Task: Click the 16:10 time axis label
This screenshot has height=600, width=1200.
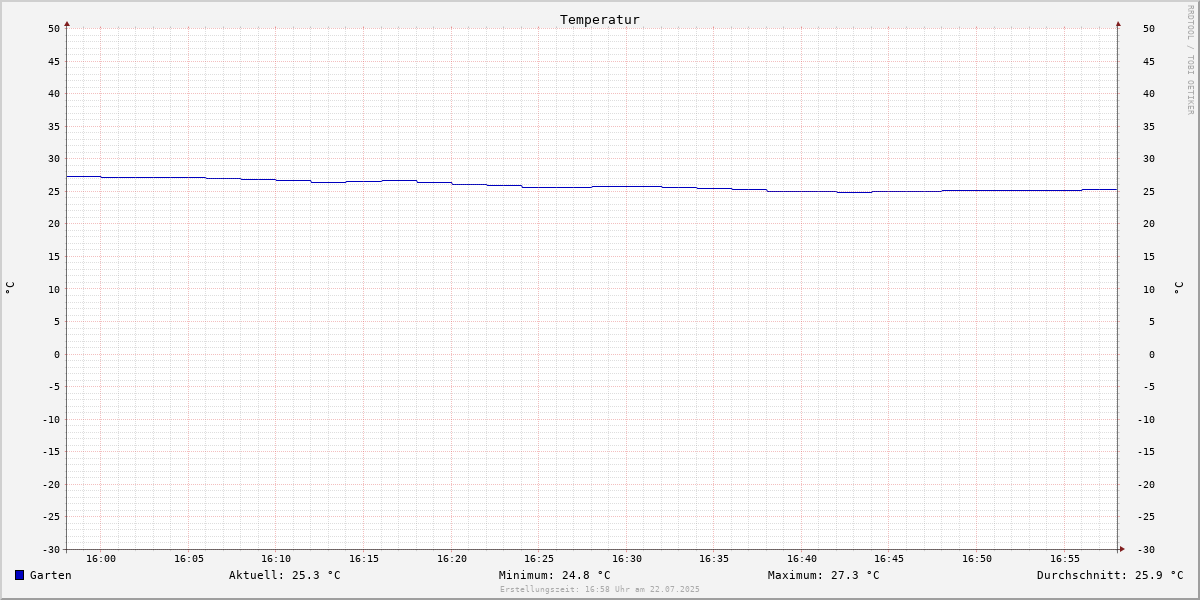Action: click(276, 558)
